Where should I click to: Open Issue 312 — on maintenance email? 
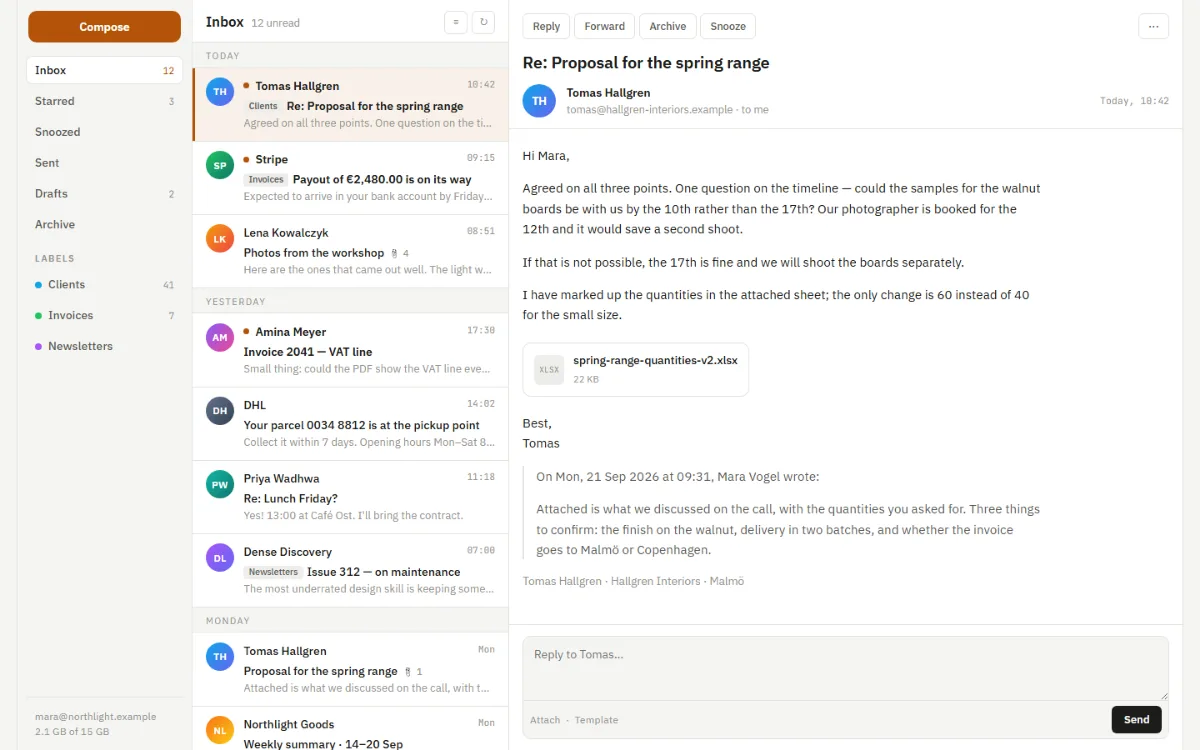click(x=350, y=570)
